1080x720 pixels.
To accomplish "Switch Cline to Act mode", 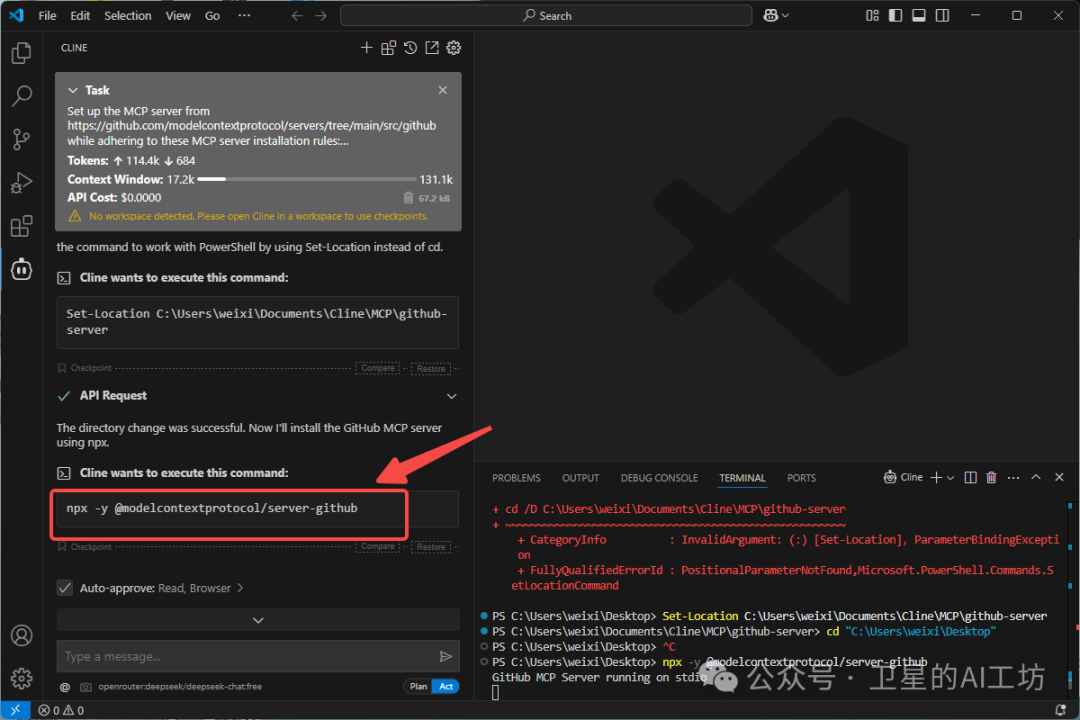I will click(446, 686).
